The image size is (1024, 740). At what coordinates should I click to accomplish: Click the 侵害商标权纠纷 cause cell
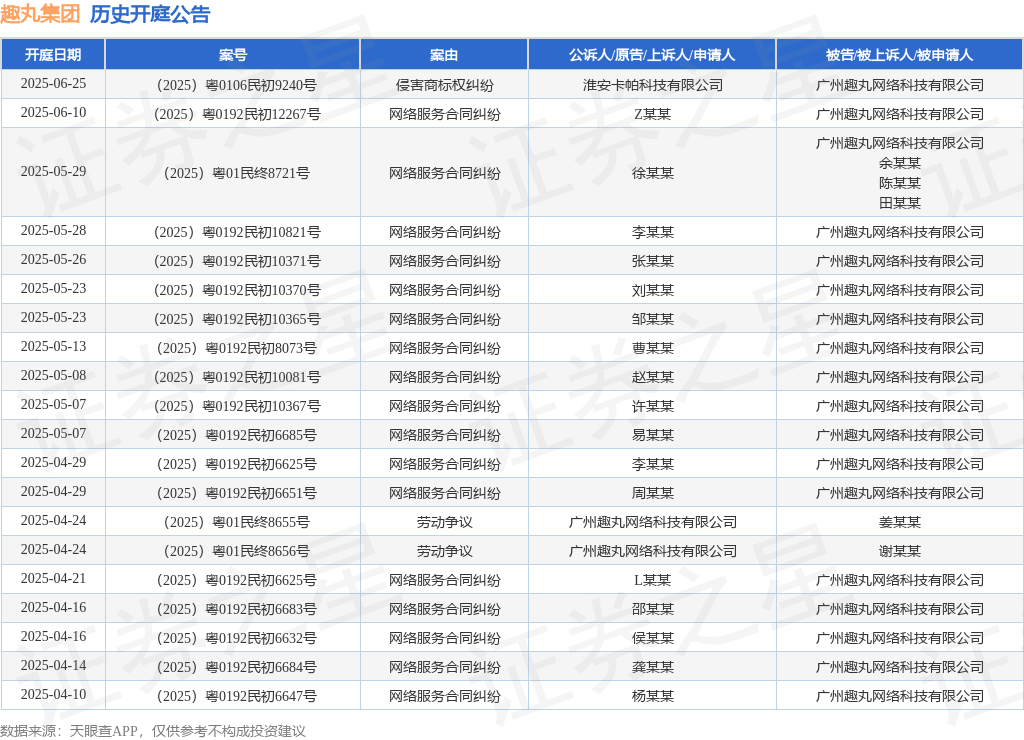point(444,85)
